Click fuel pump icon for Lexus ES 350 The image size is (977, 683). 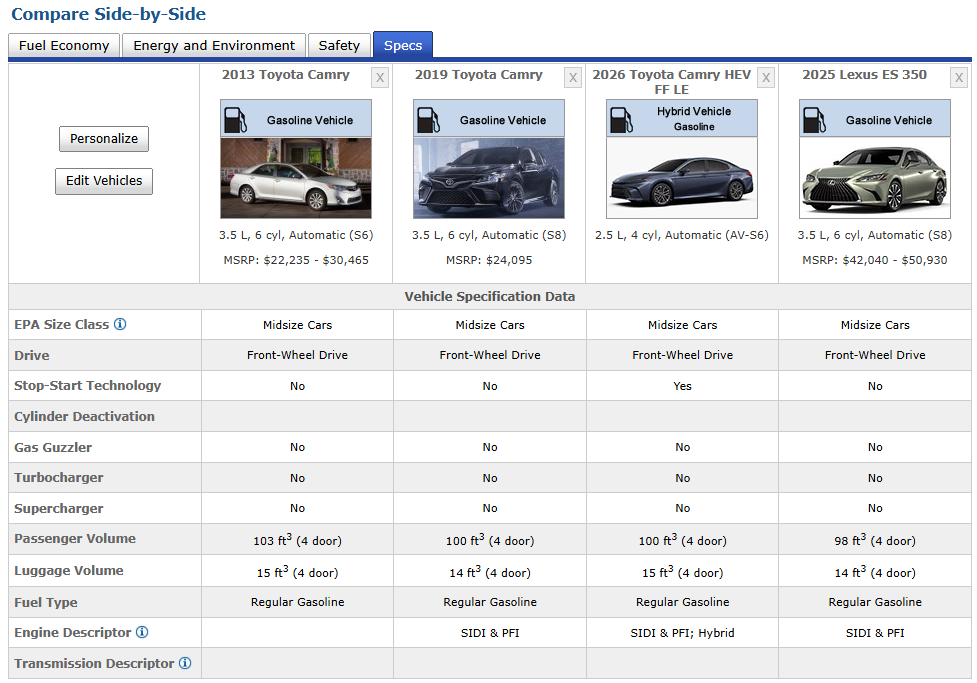pyautogui.click(x=814, y=119)
